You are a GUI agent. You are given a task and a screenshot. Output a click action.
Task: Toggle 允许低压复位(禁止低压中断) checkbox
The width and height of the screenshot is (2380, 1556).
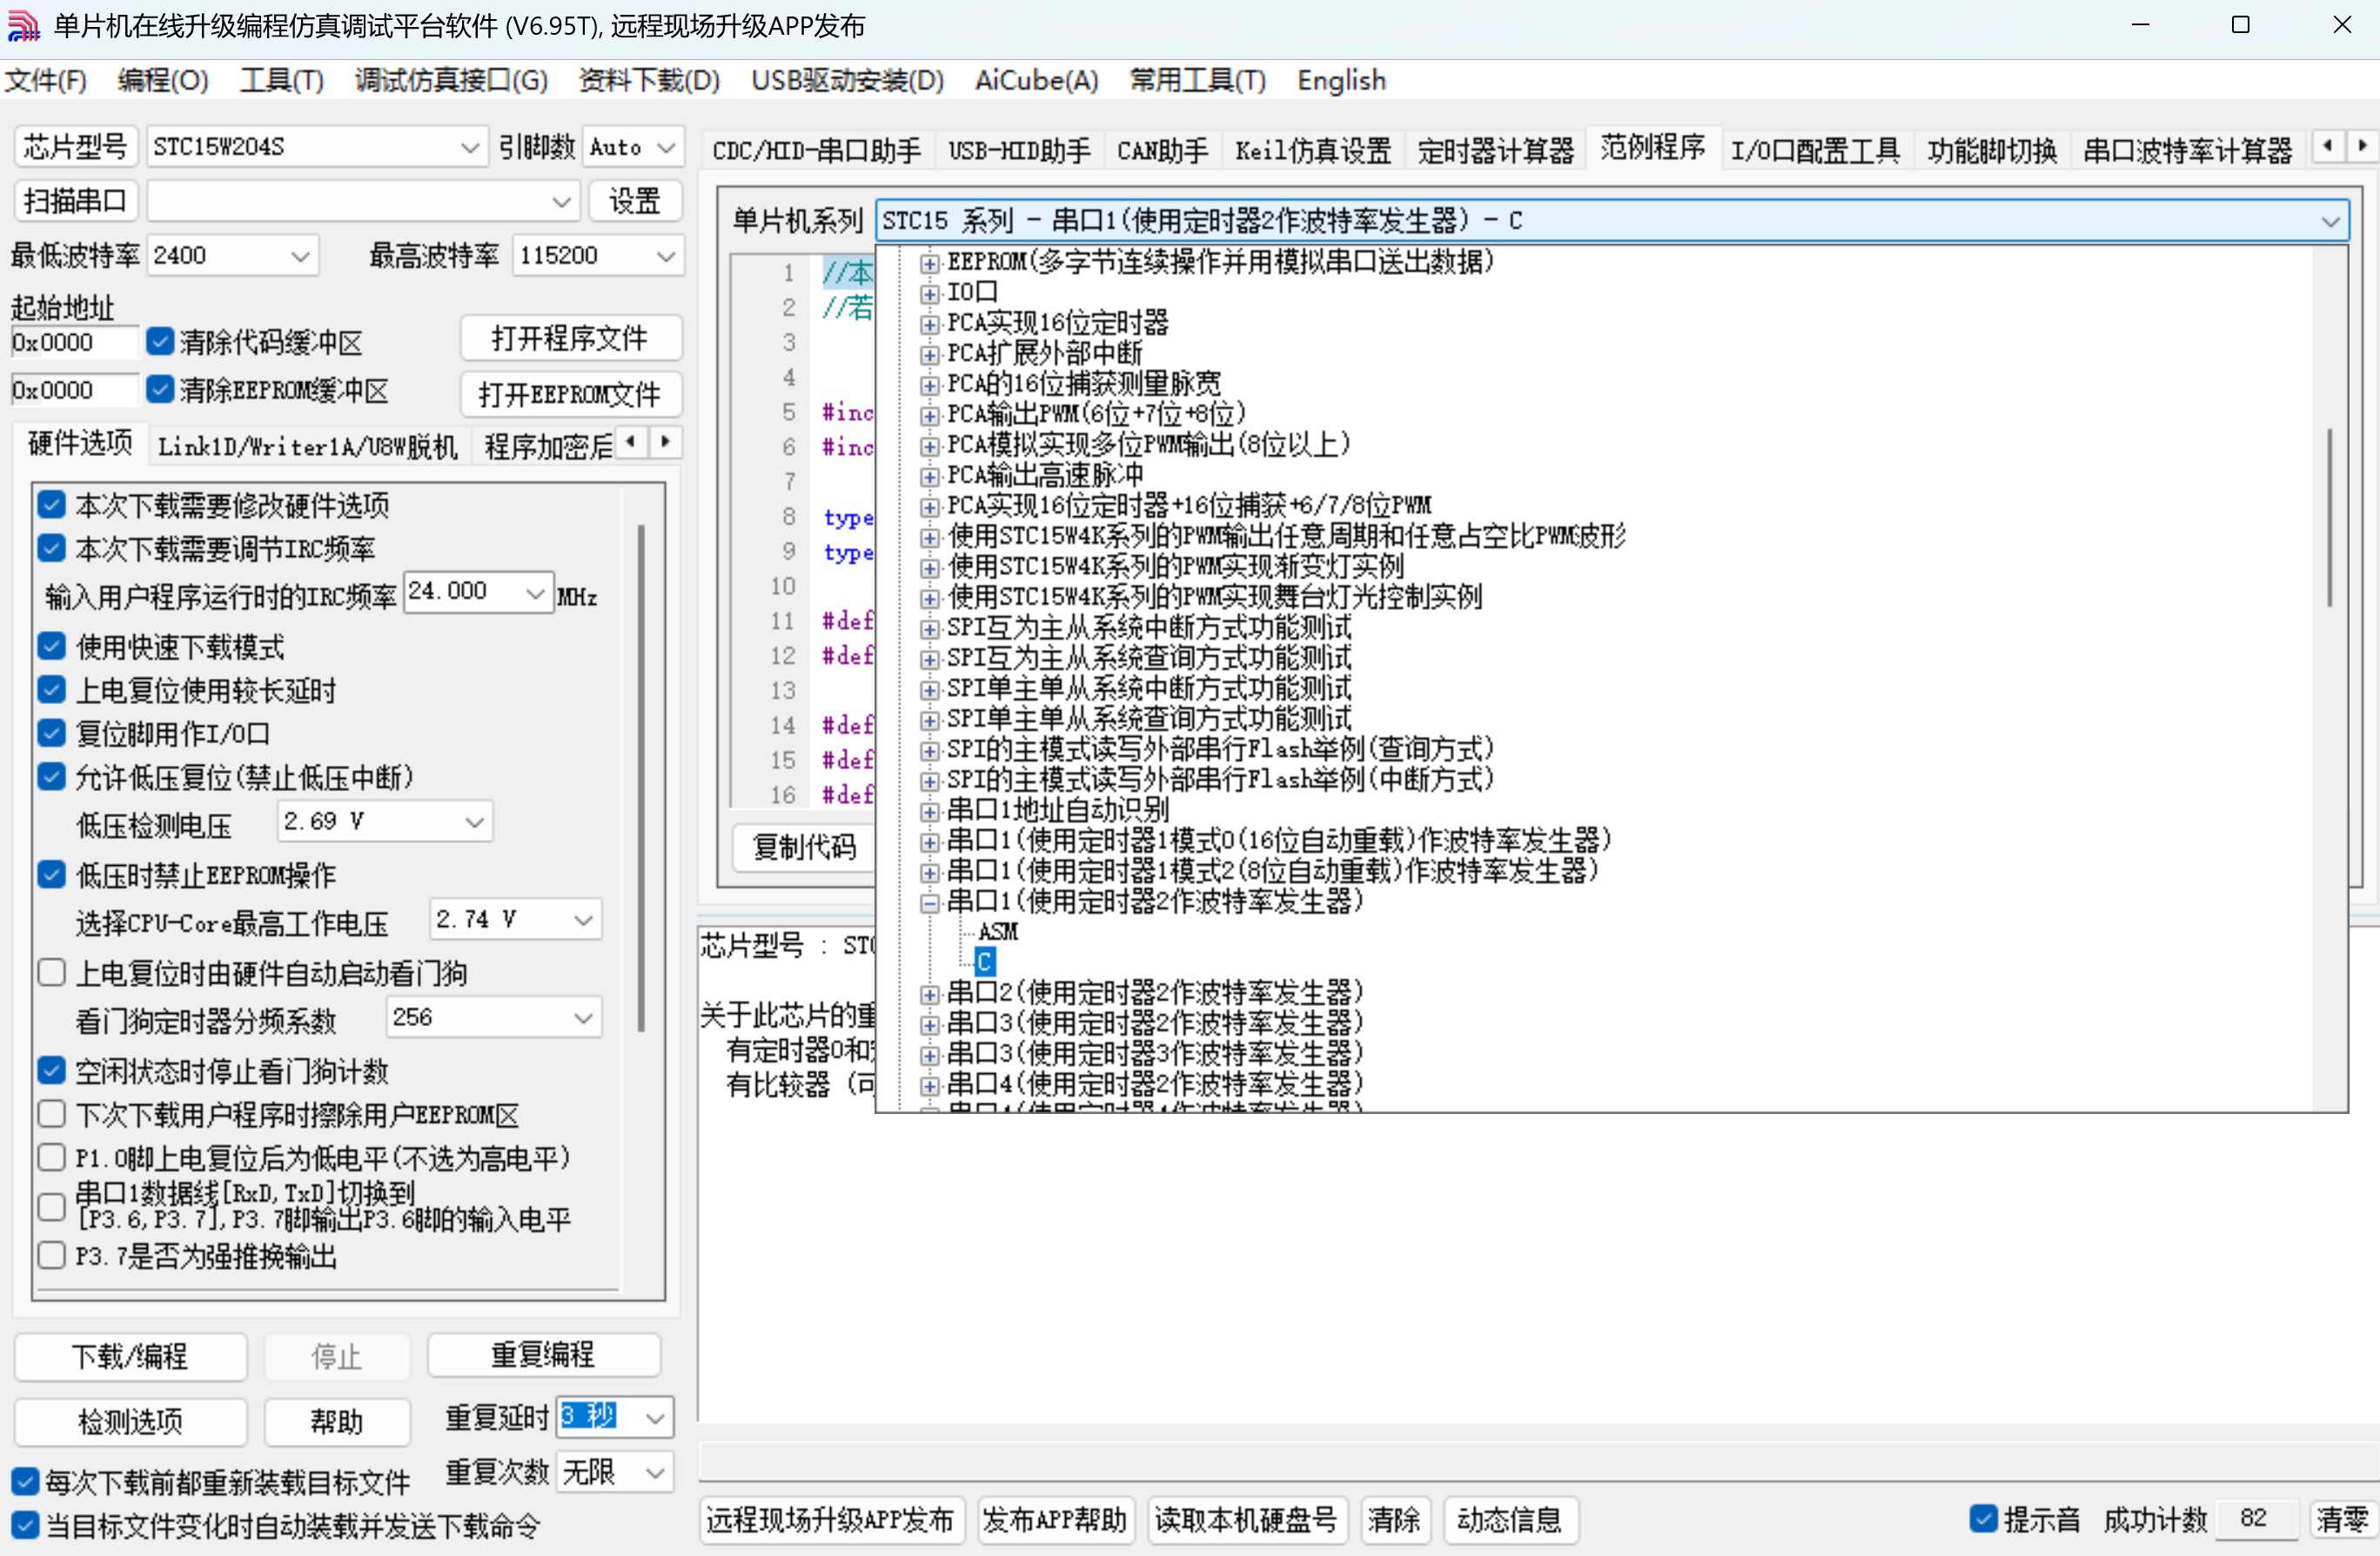click(51, 776)
